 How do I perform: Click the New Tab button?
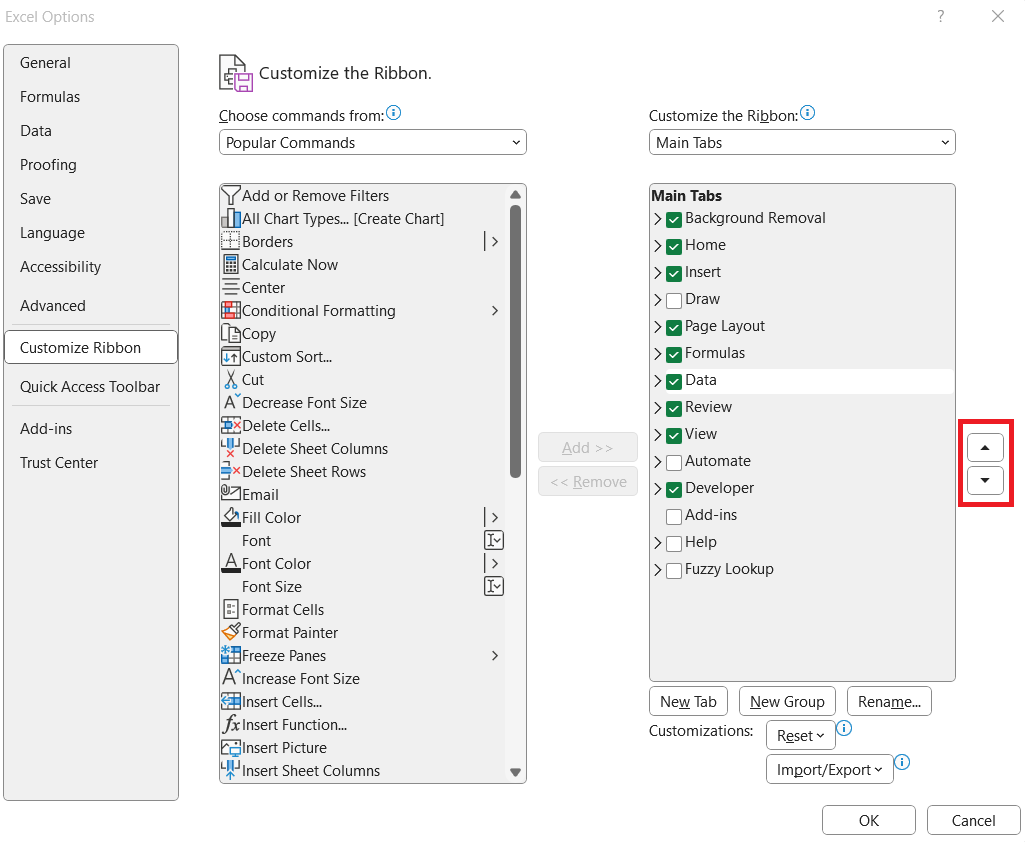click(x=688, y=701)
